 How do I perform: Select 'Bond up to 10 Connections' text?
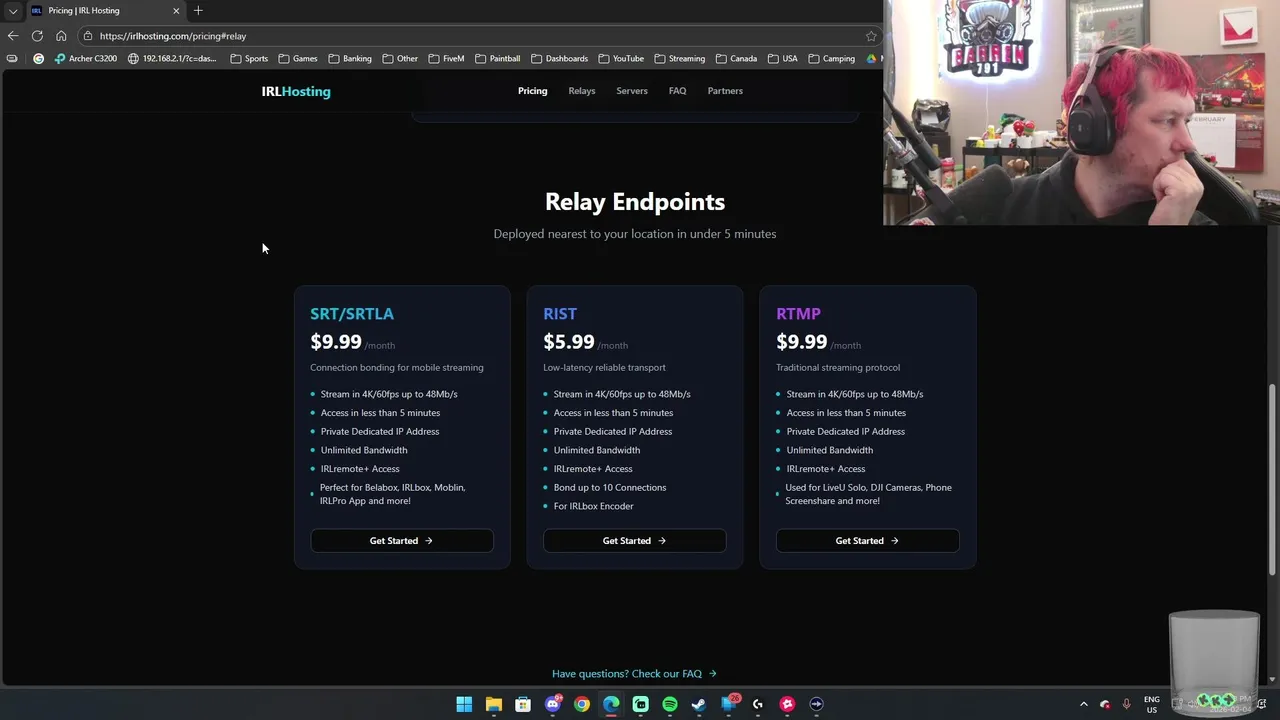click(610, 487)
